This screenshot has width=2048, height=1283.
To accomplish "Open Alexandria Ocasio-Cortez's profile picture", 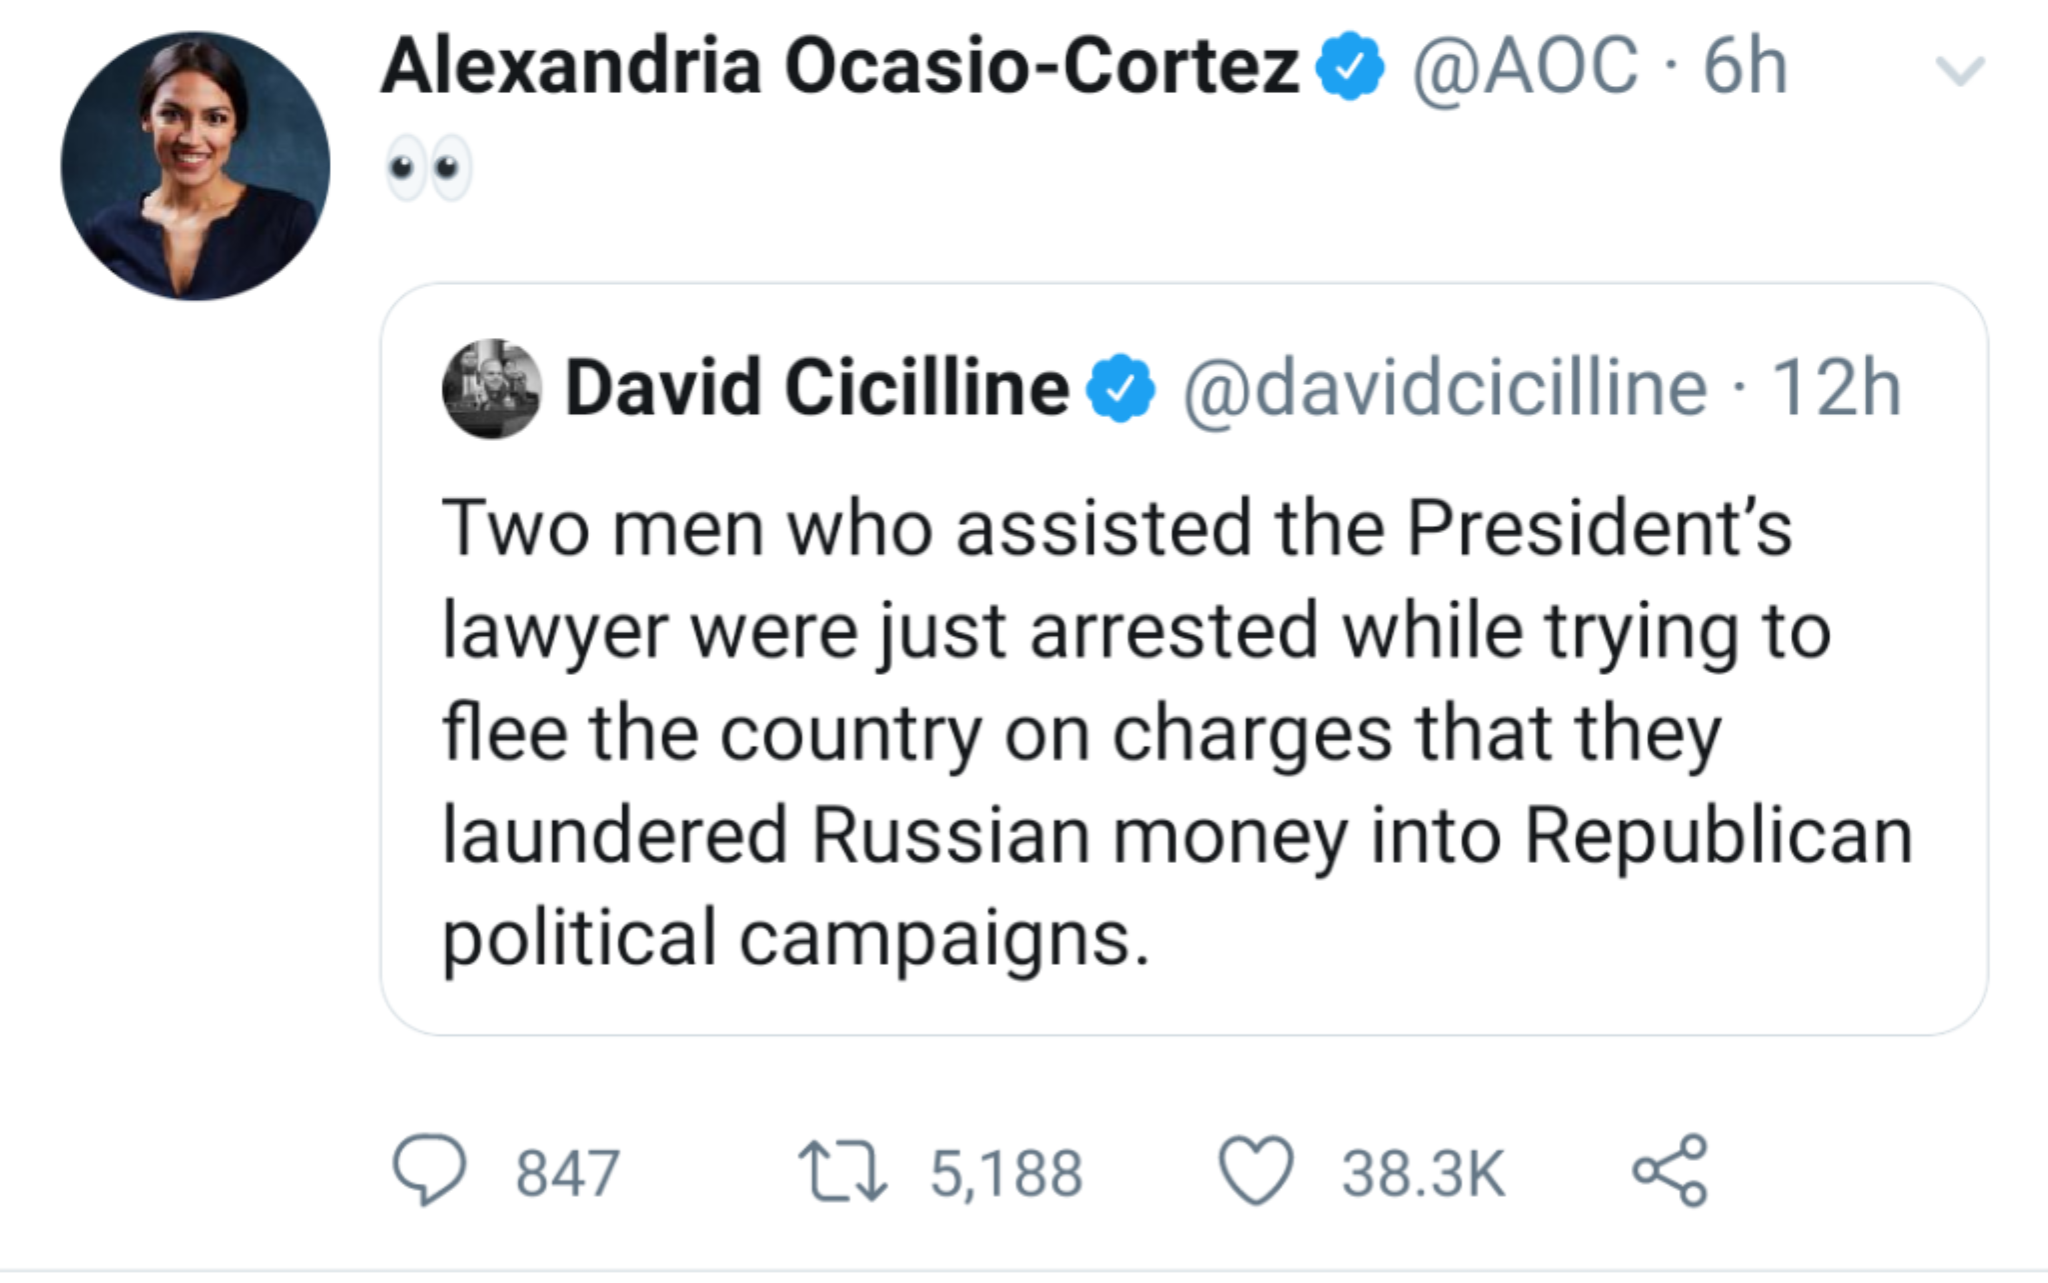I will 195,166.
